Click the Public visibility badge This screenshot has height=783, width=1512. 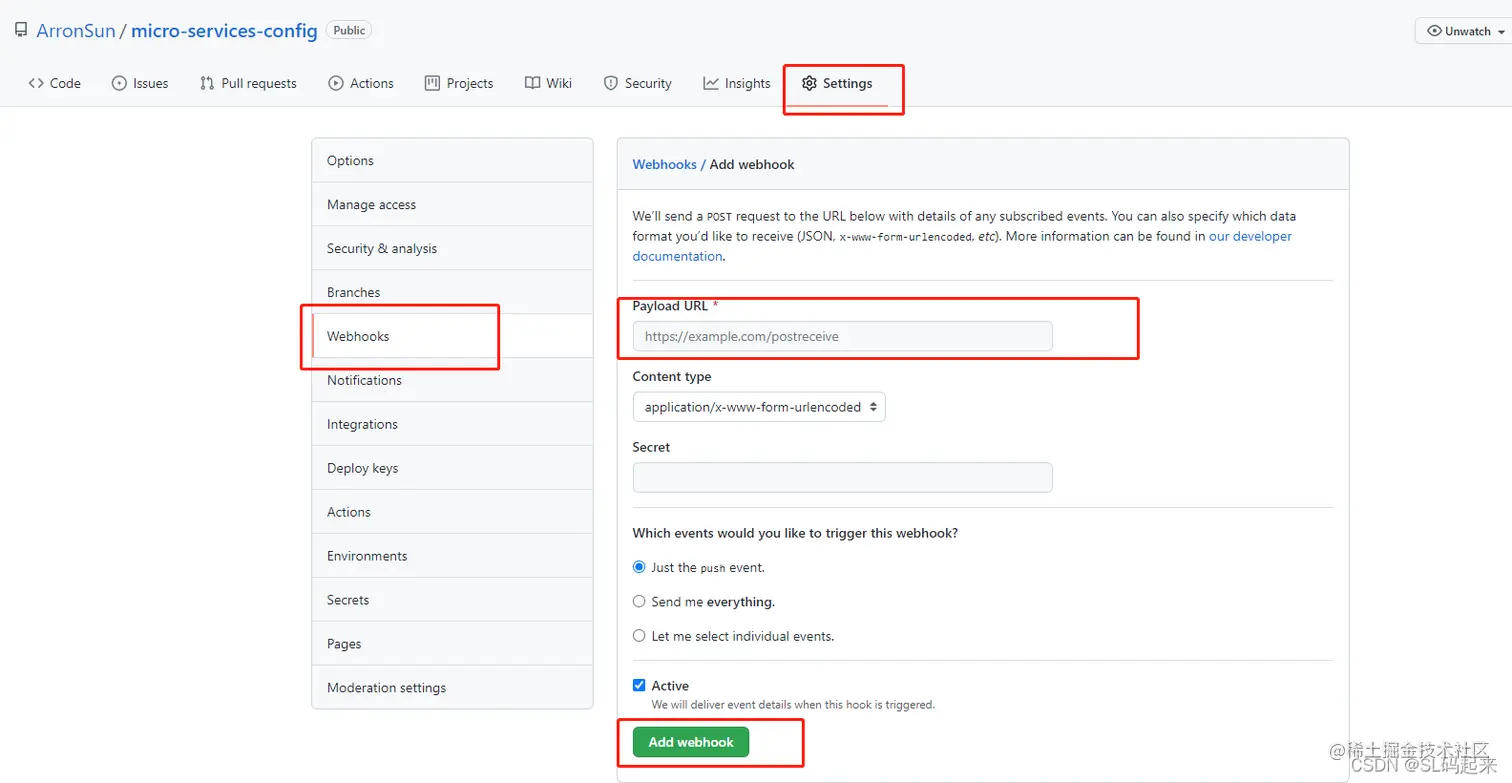click(x=349, y=31)
